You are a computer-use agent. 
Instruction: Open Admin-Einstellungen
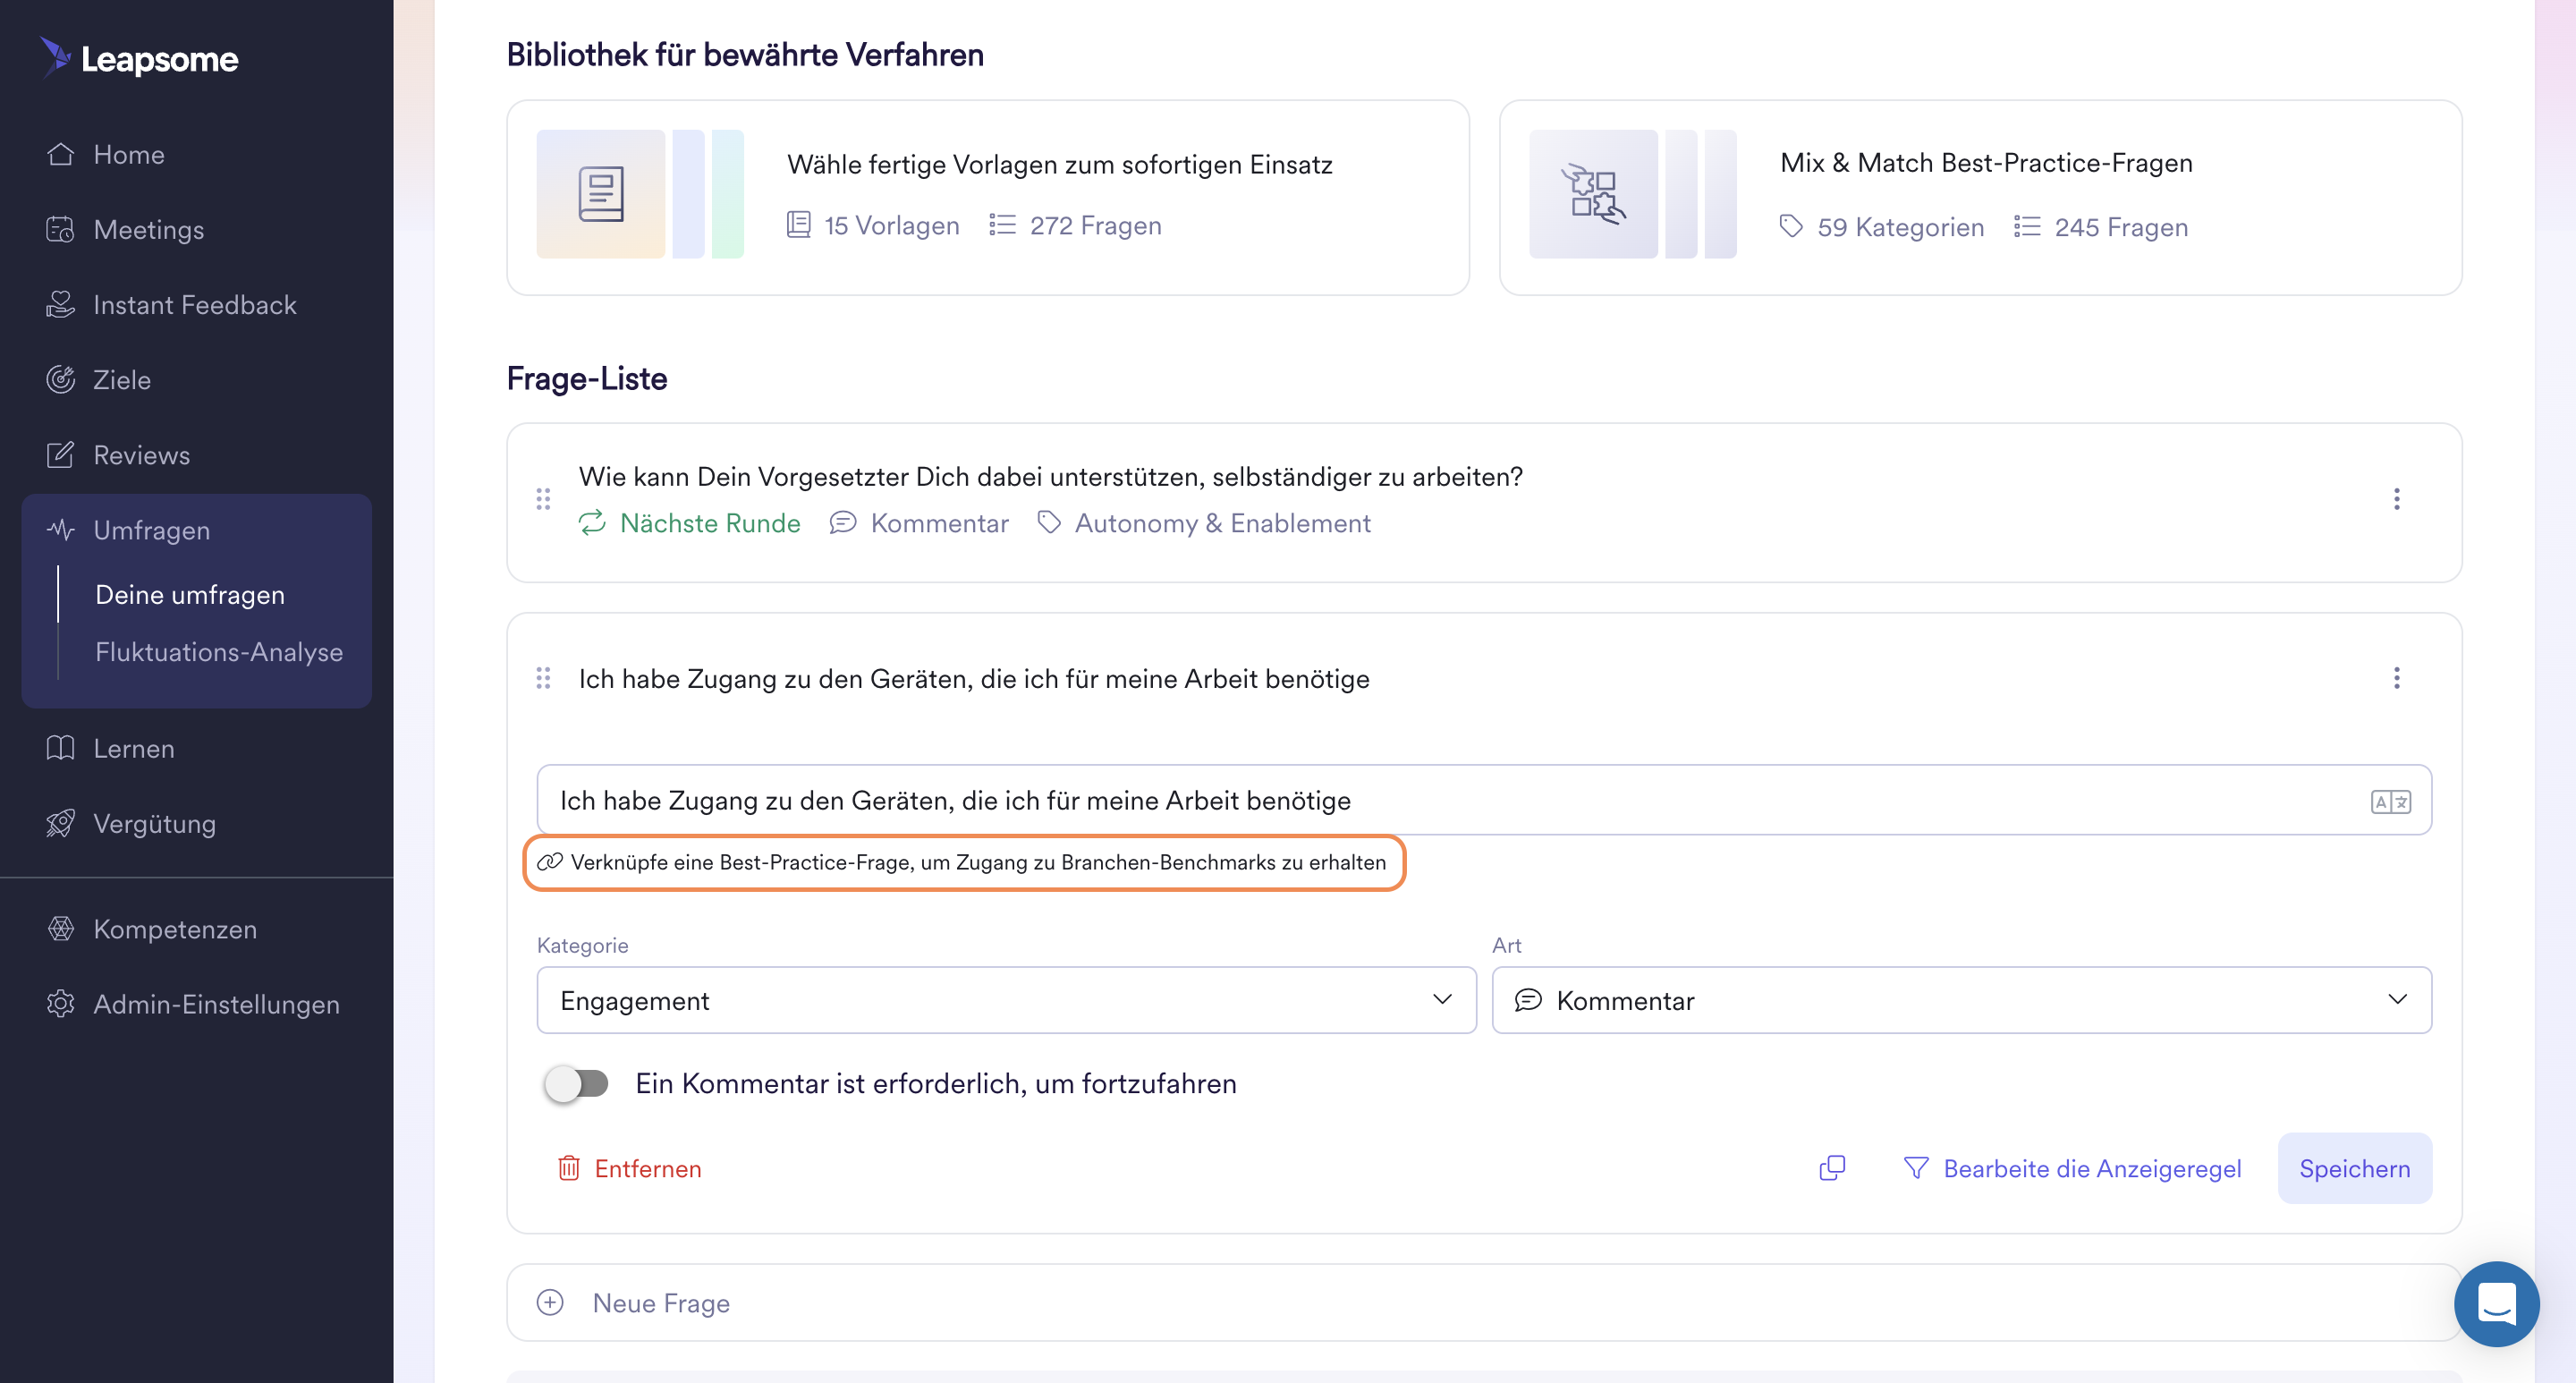[216, 1003]
